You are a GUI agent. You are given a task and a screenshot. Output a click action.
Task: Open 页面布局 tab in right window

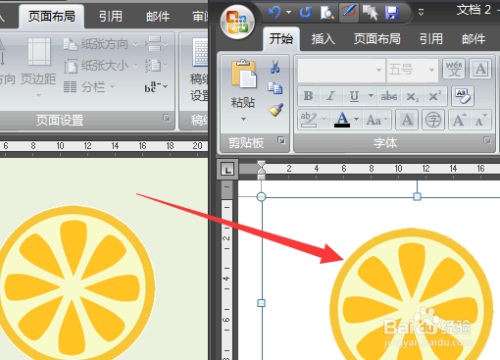(377, 39)
